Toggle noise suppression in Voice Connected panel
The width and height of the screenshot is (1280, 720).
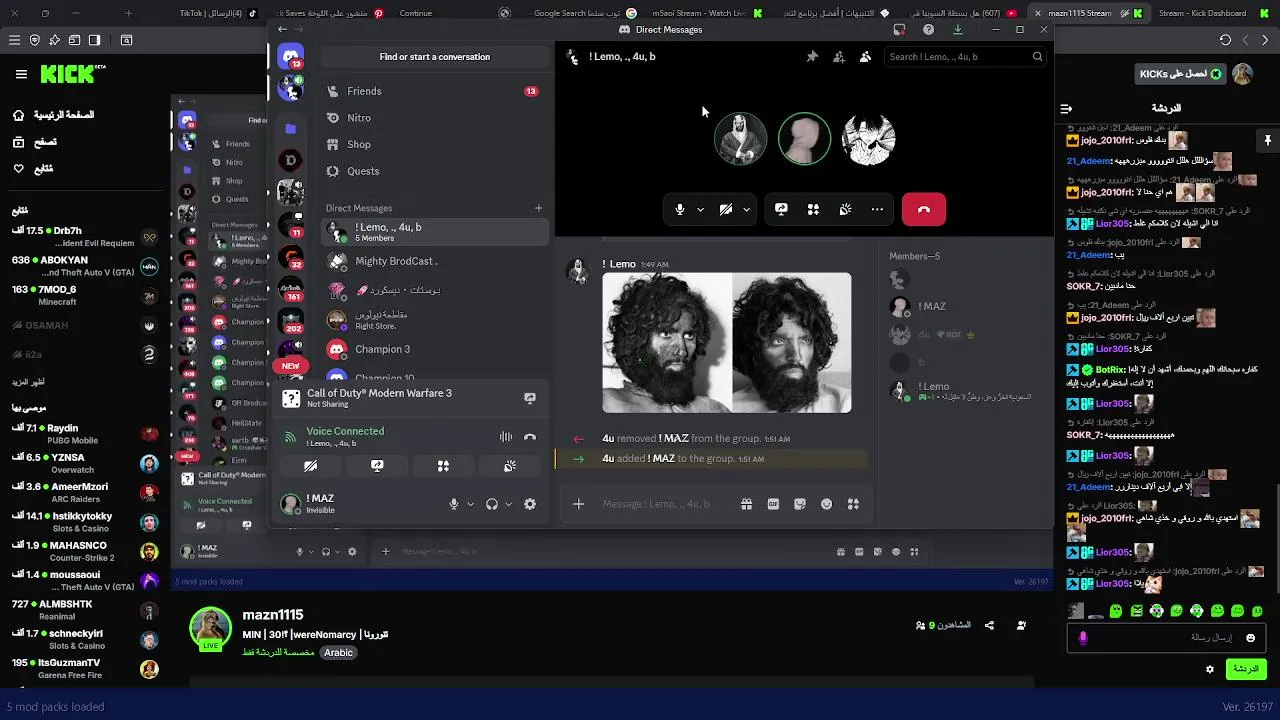506,437
